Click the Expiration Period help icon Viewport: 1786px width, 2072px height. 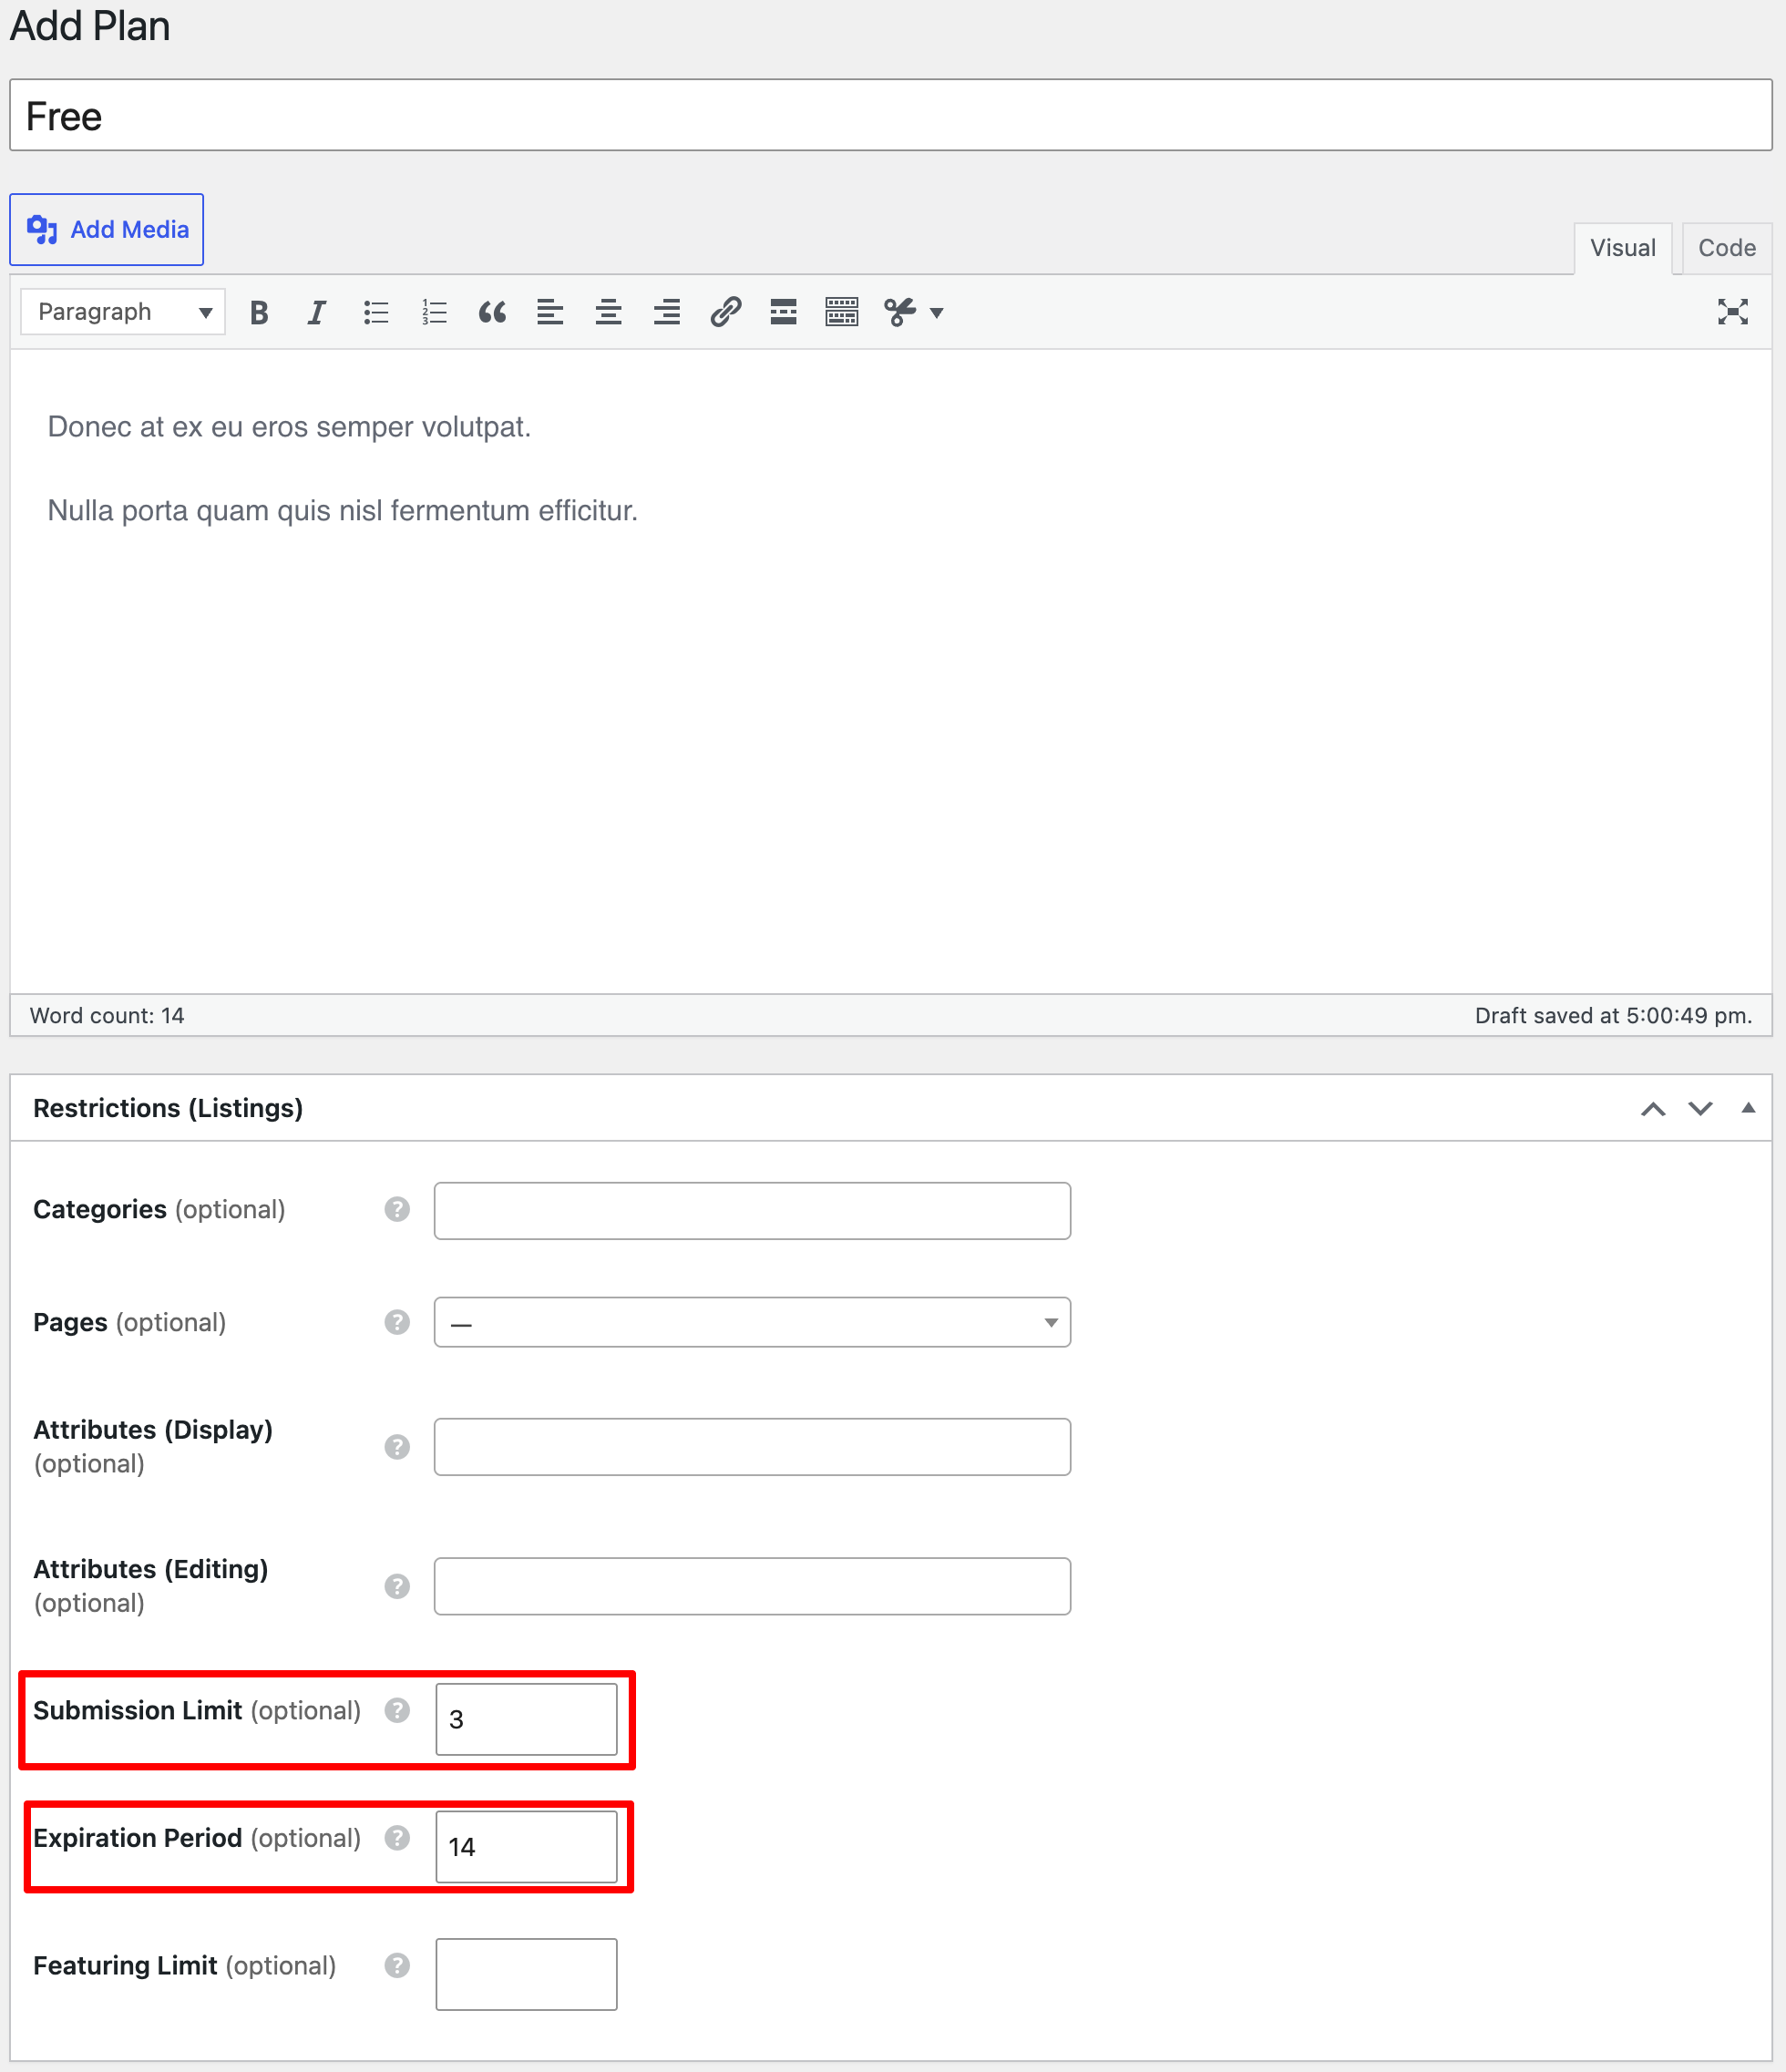pos(397,1838)
